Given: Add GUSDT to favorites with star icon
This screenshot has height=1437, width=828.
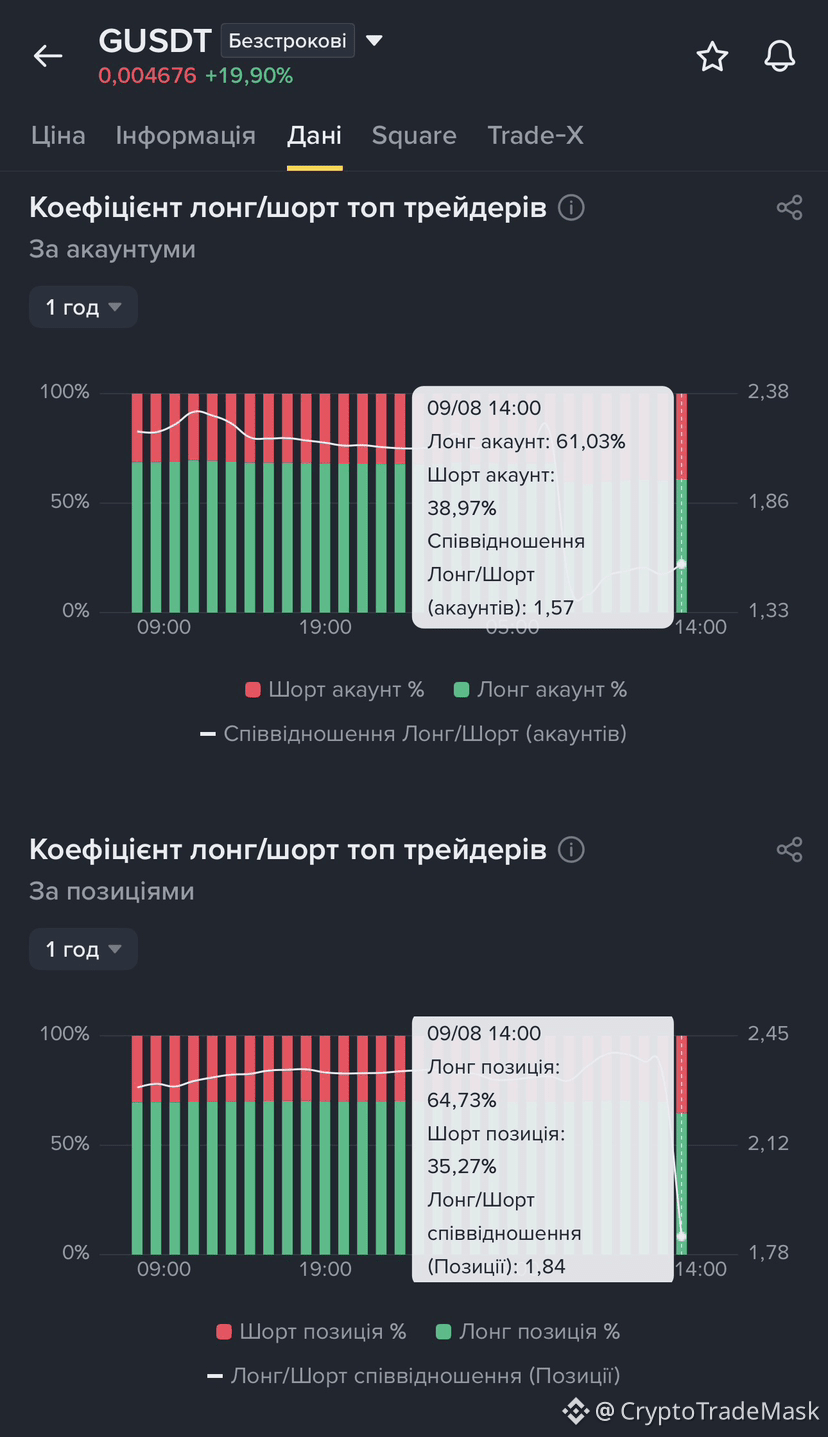Looking at the screenshot, I should 712,57.
